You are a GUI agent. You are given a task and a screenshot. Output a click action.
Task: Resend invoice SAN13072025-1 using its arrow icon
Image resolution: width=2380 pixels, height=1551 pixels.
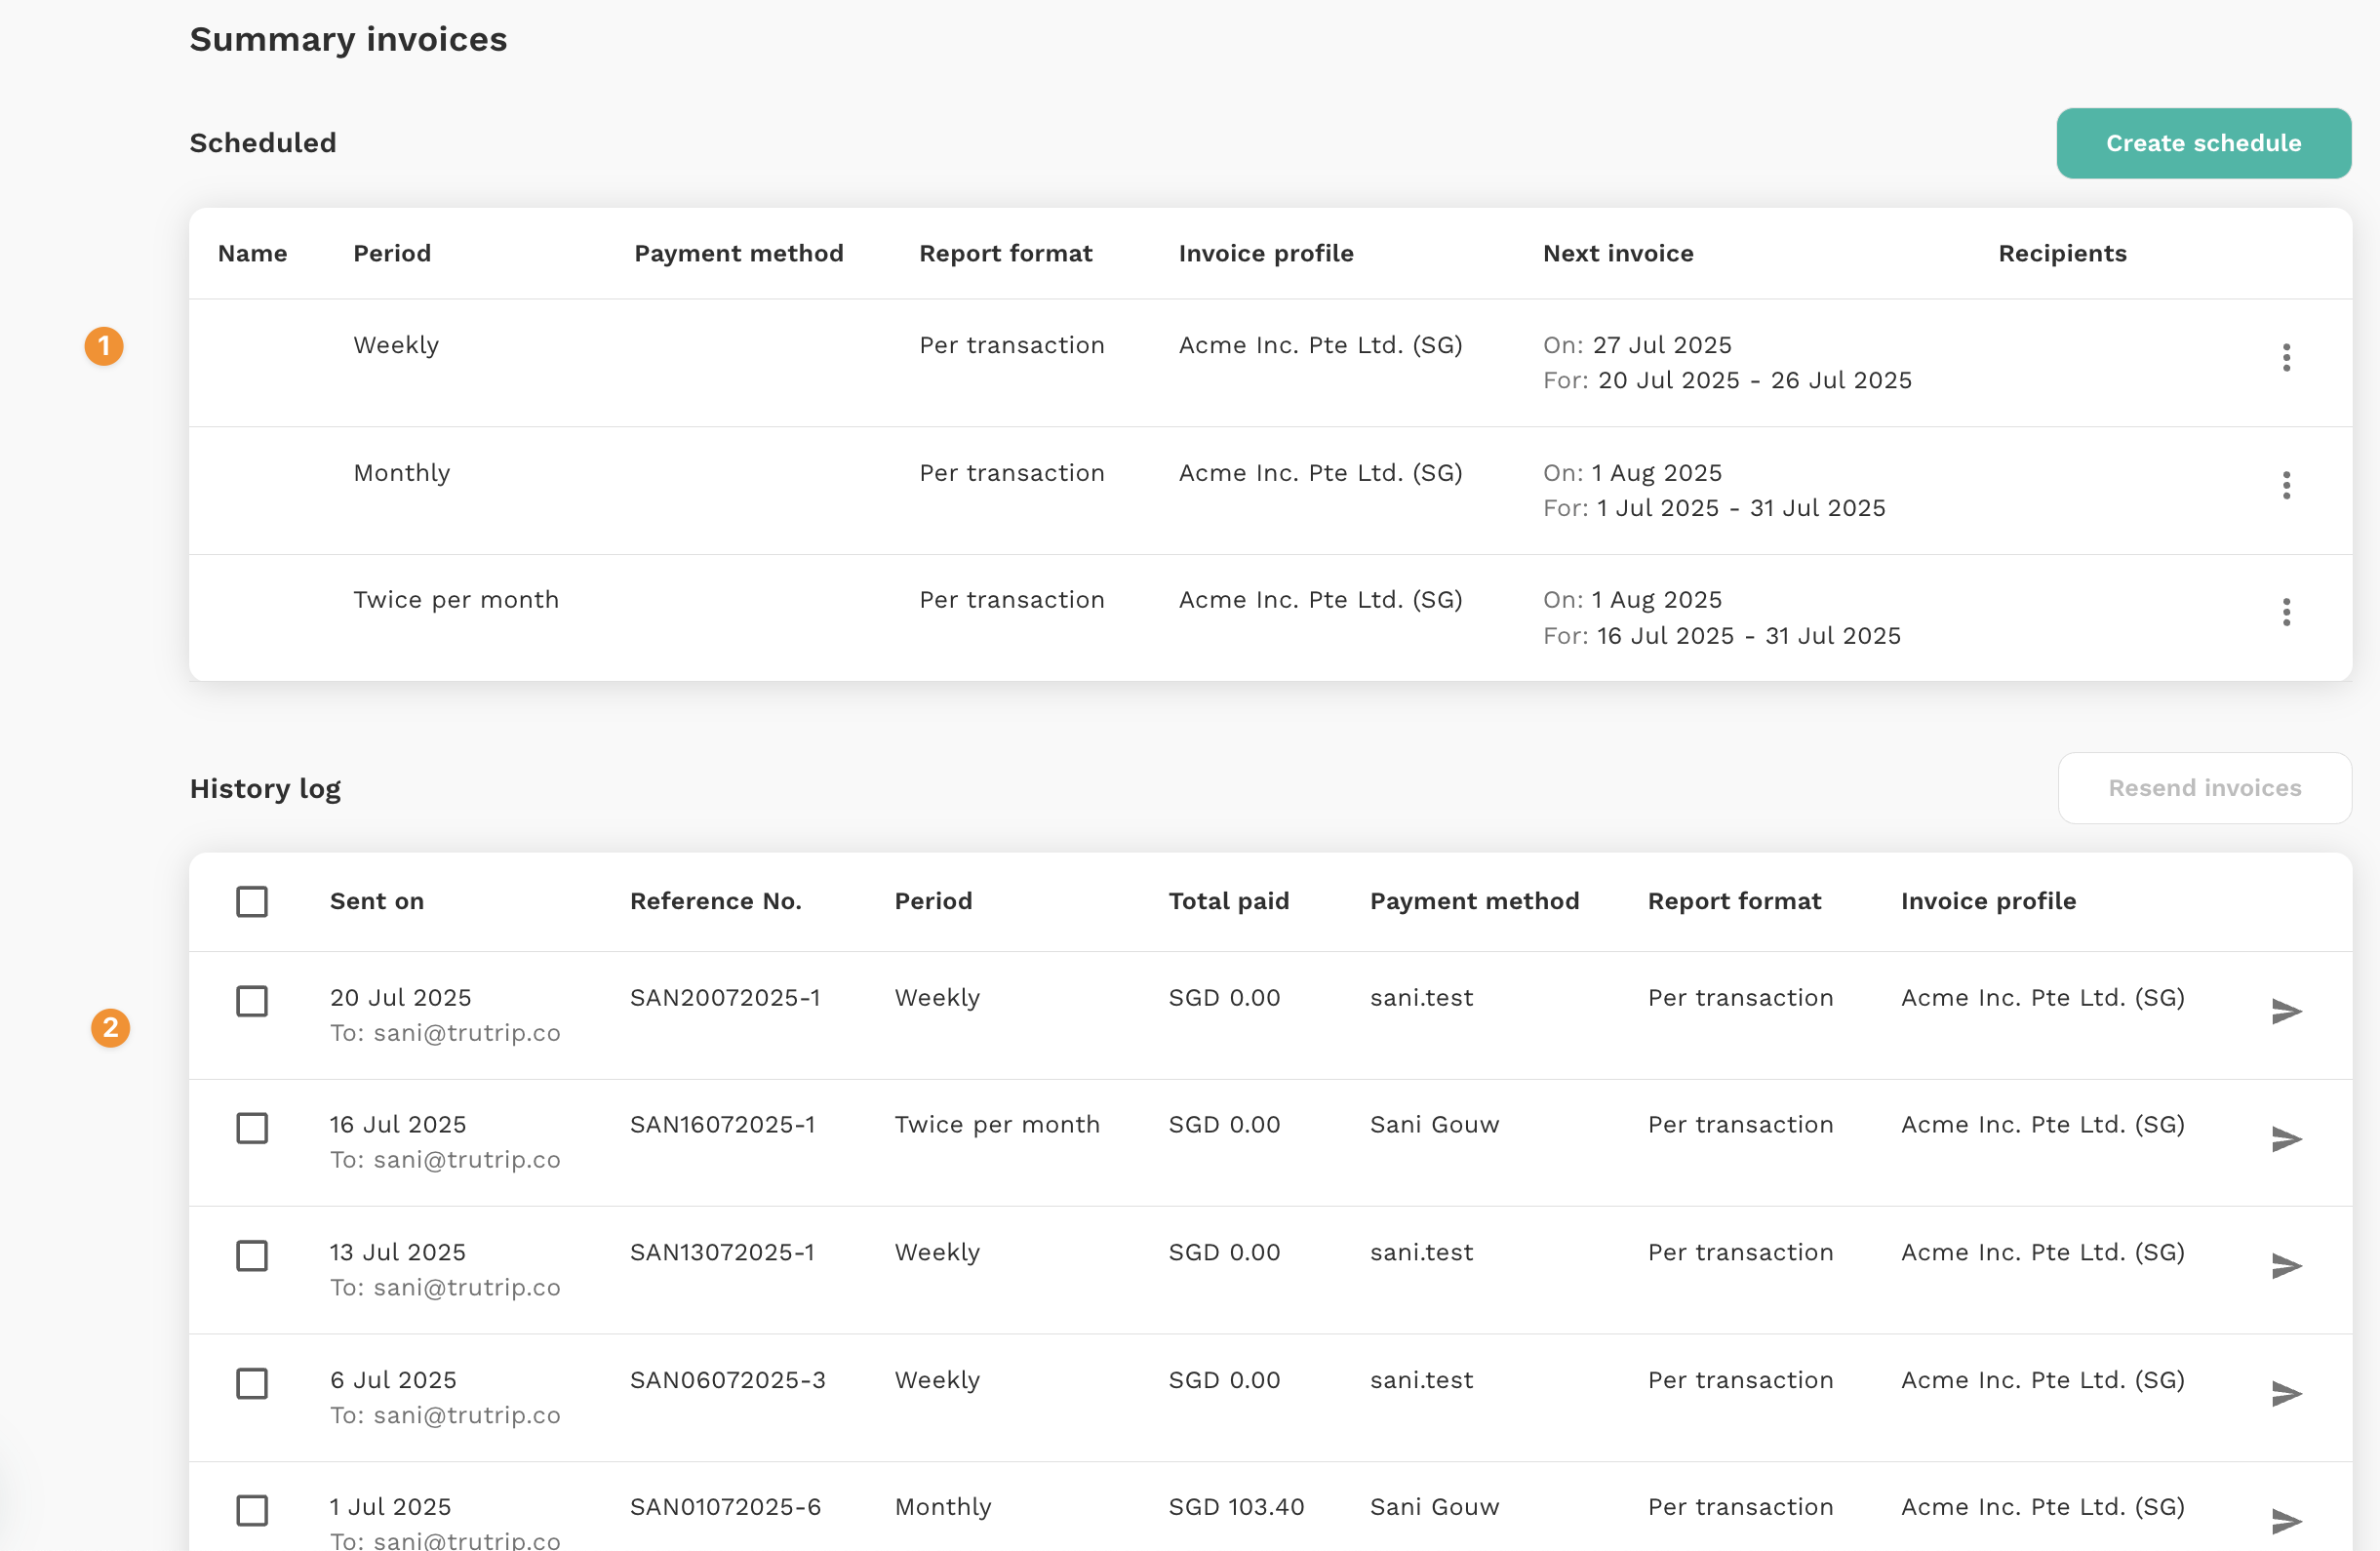point(2287,1266)
